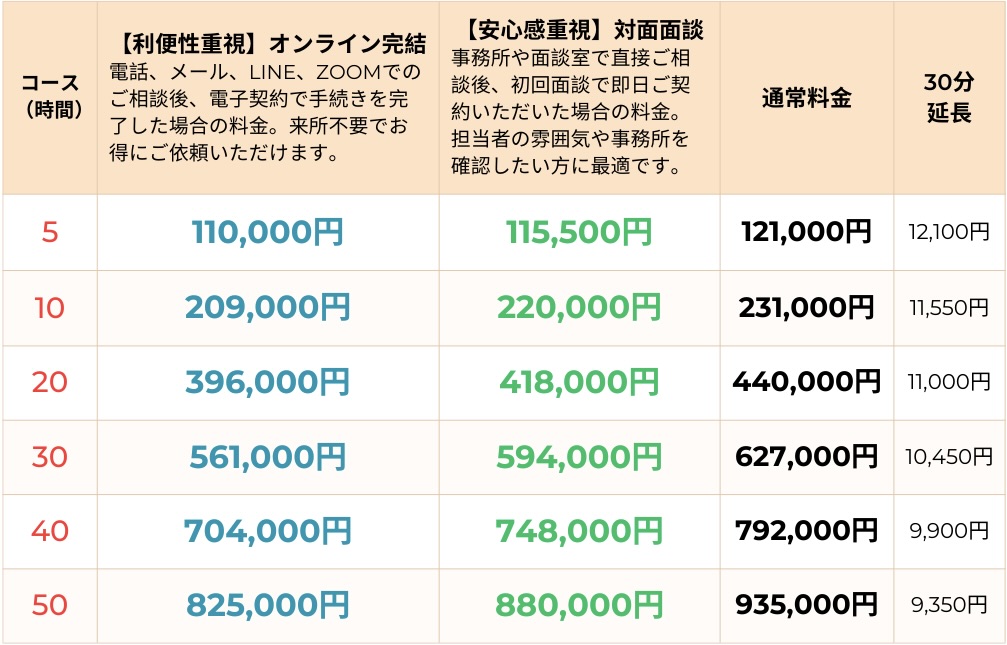The width and height of the screenshot is (1007, 645).
Task: Click the 440,000円 regular price
Action: 806,382
